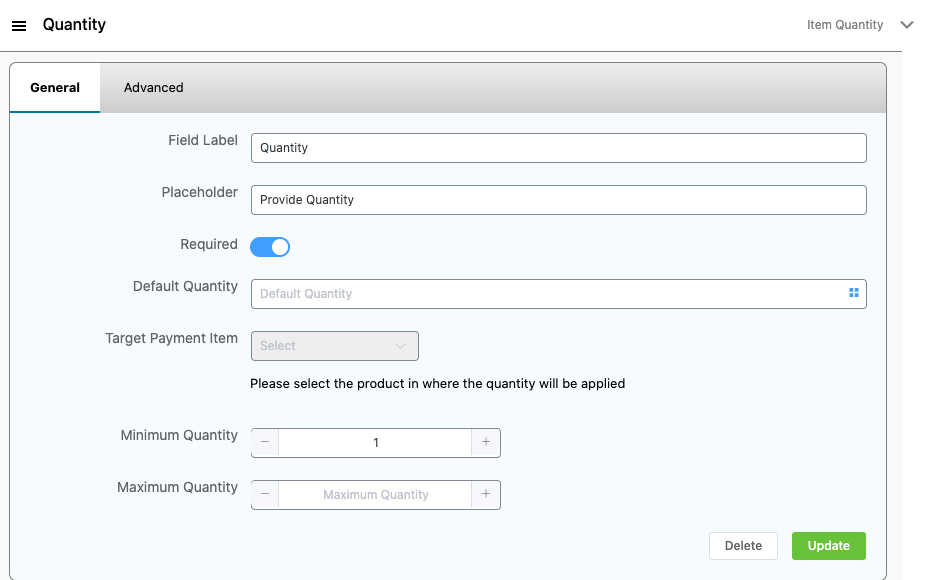Click the Delete button
The image size is (926, 580).
coord(743,546)
